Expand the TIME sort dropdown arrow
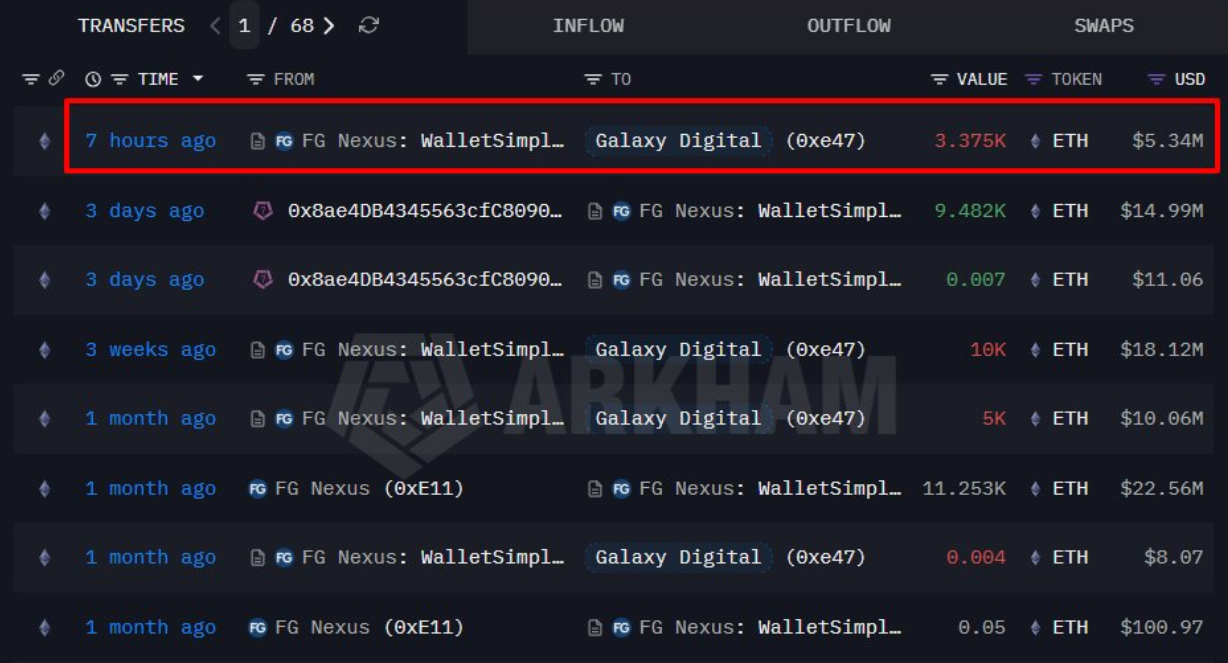The height and width of the screenshot is (663, 1228). point(197,79)
